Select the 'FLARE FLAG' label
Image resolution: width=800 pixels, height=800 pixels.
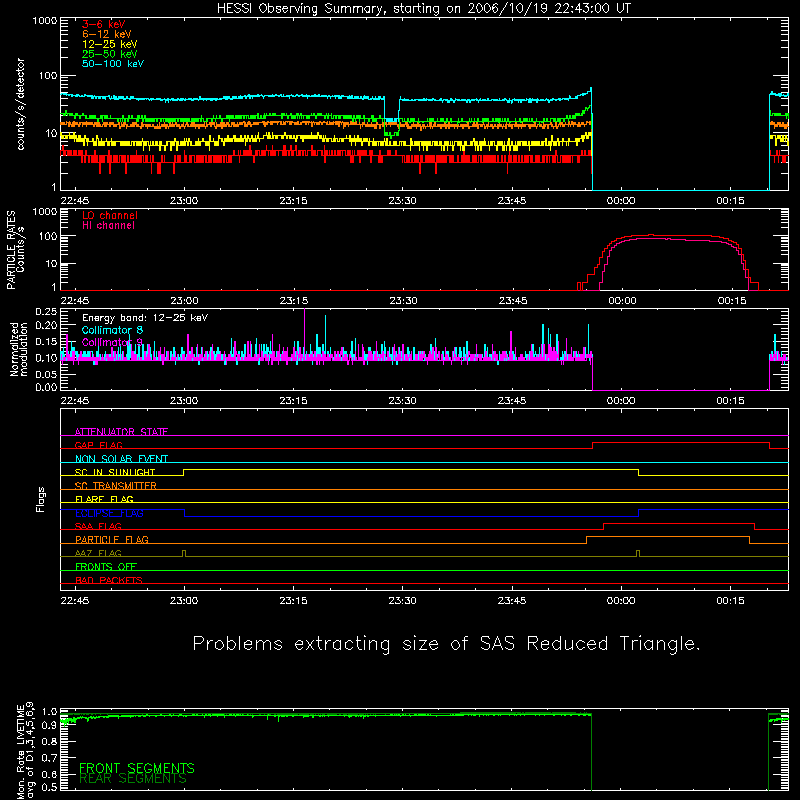click(104, 499)
